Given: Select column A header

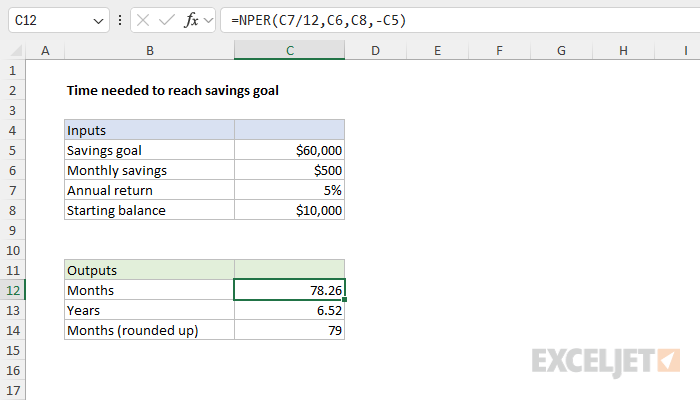Looking at the screenshot, I should [x=45, y=50].
